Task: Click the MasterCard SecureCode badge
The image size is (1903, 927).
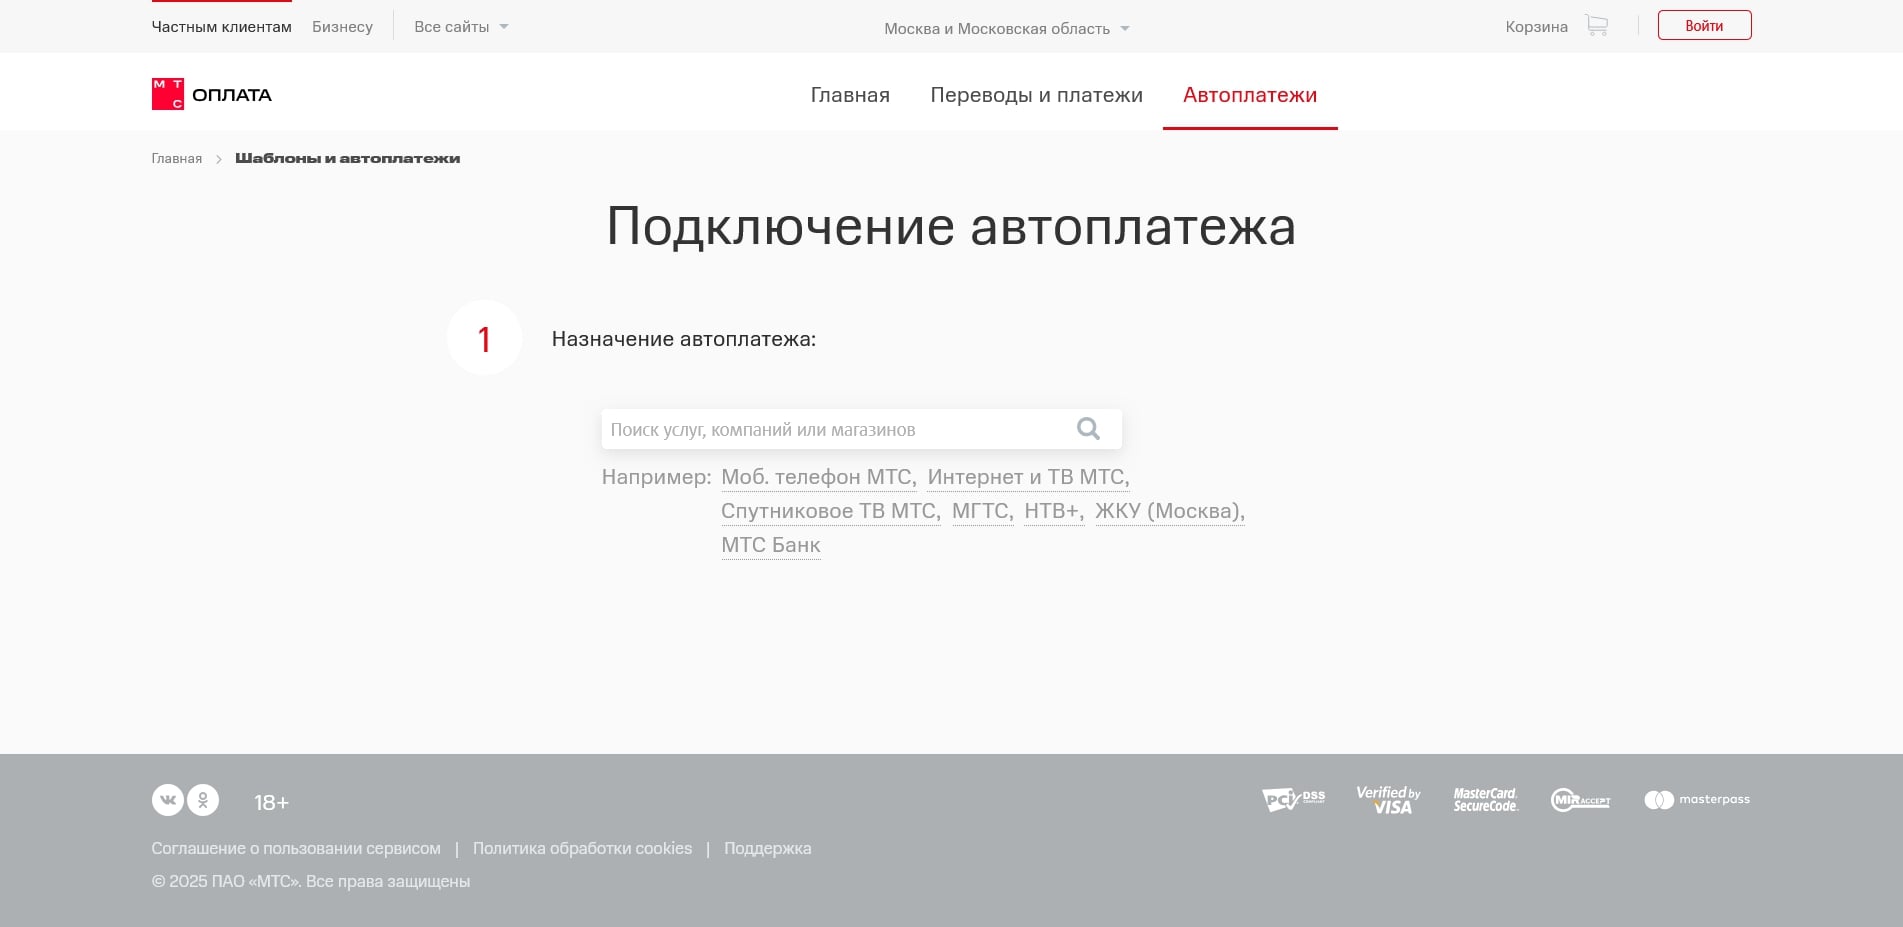Action: (x=1485, y=800)
